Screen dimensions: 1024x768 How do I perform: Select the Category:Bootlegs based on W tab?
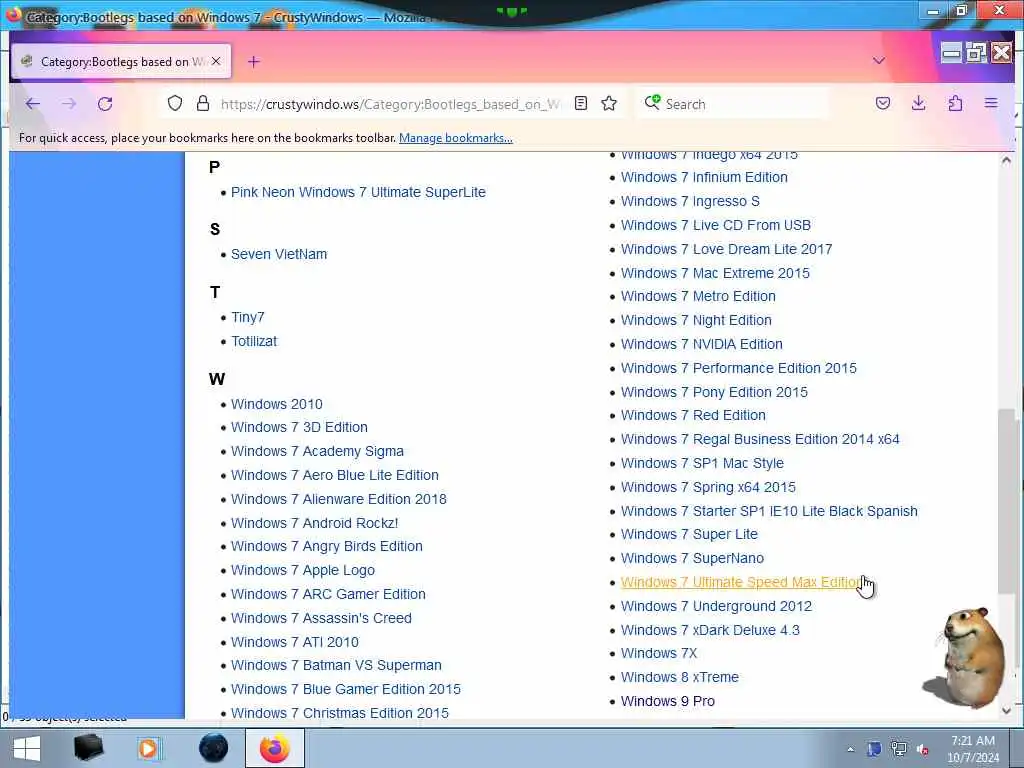pos(121,61)
